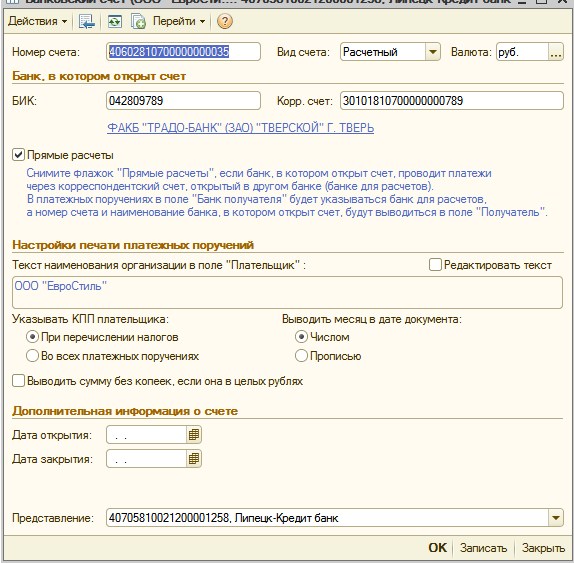
Task: Select the Прописью radio option
Action: 301,355
